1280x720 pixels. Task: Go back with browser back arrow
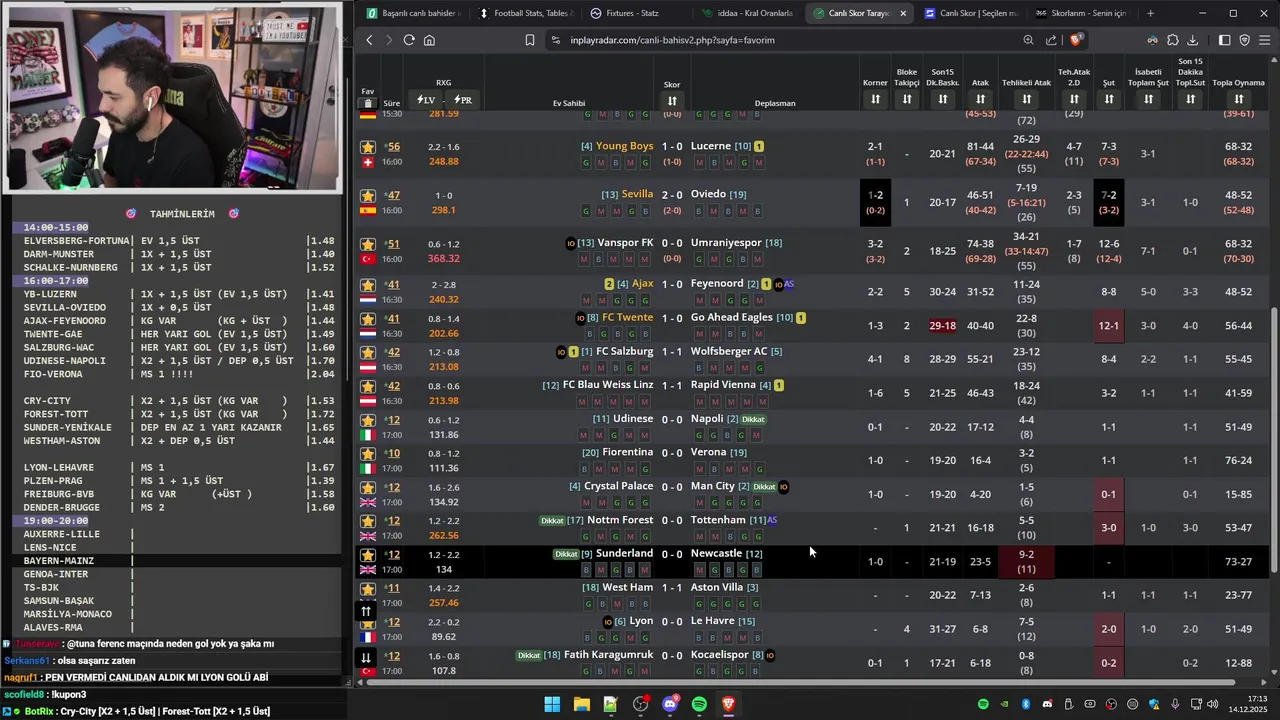coord(369,40)
